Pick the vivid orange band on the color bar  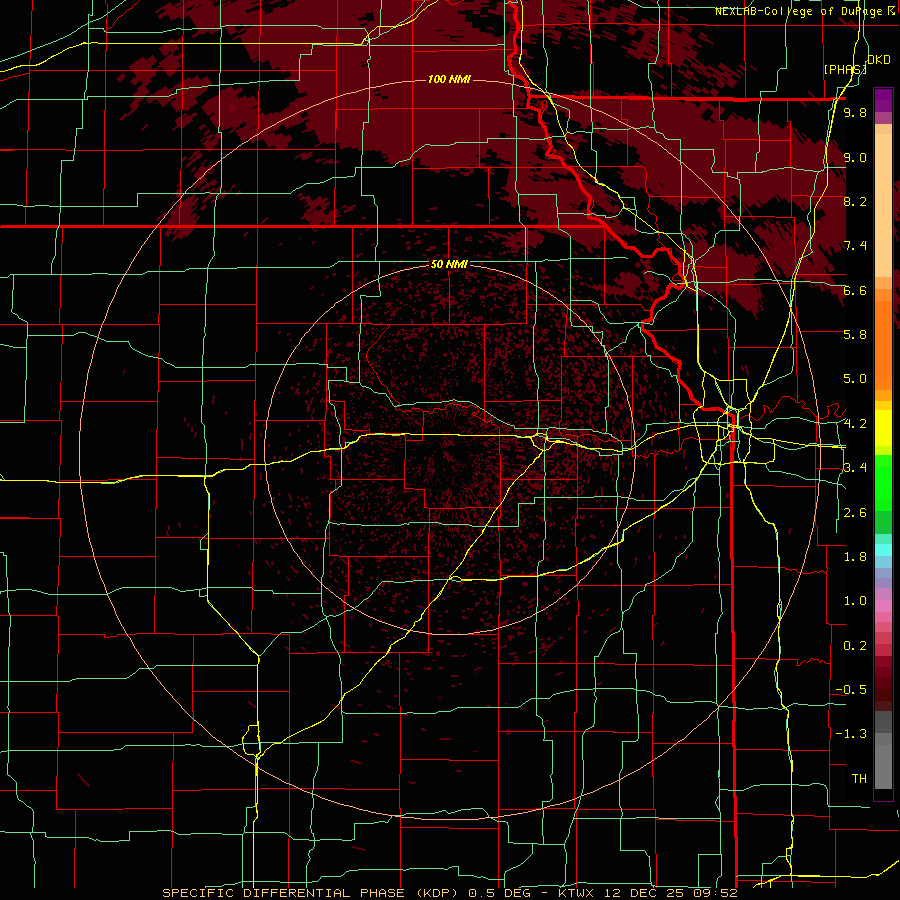(883, 346)
